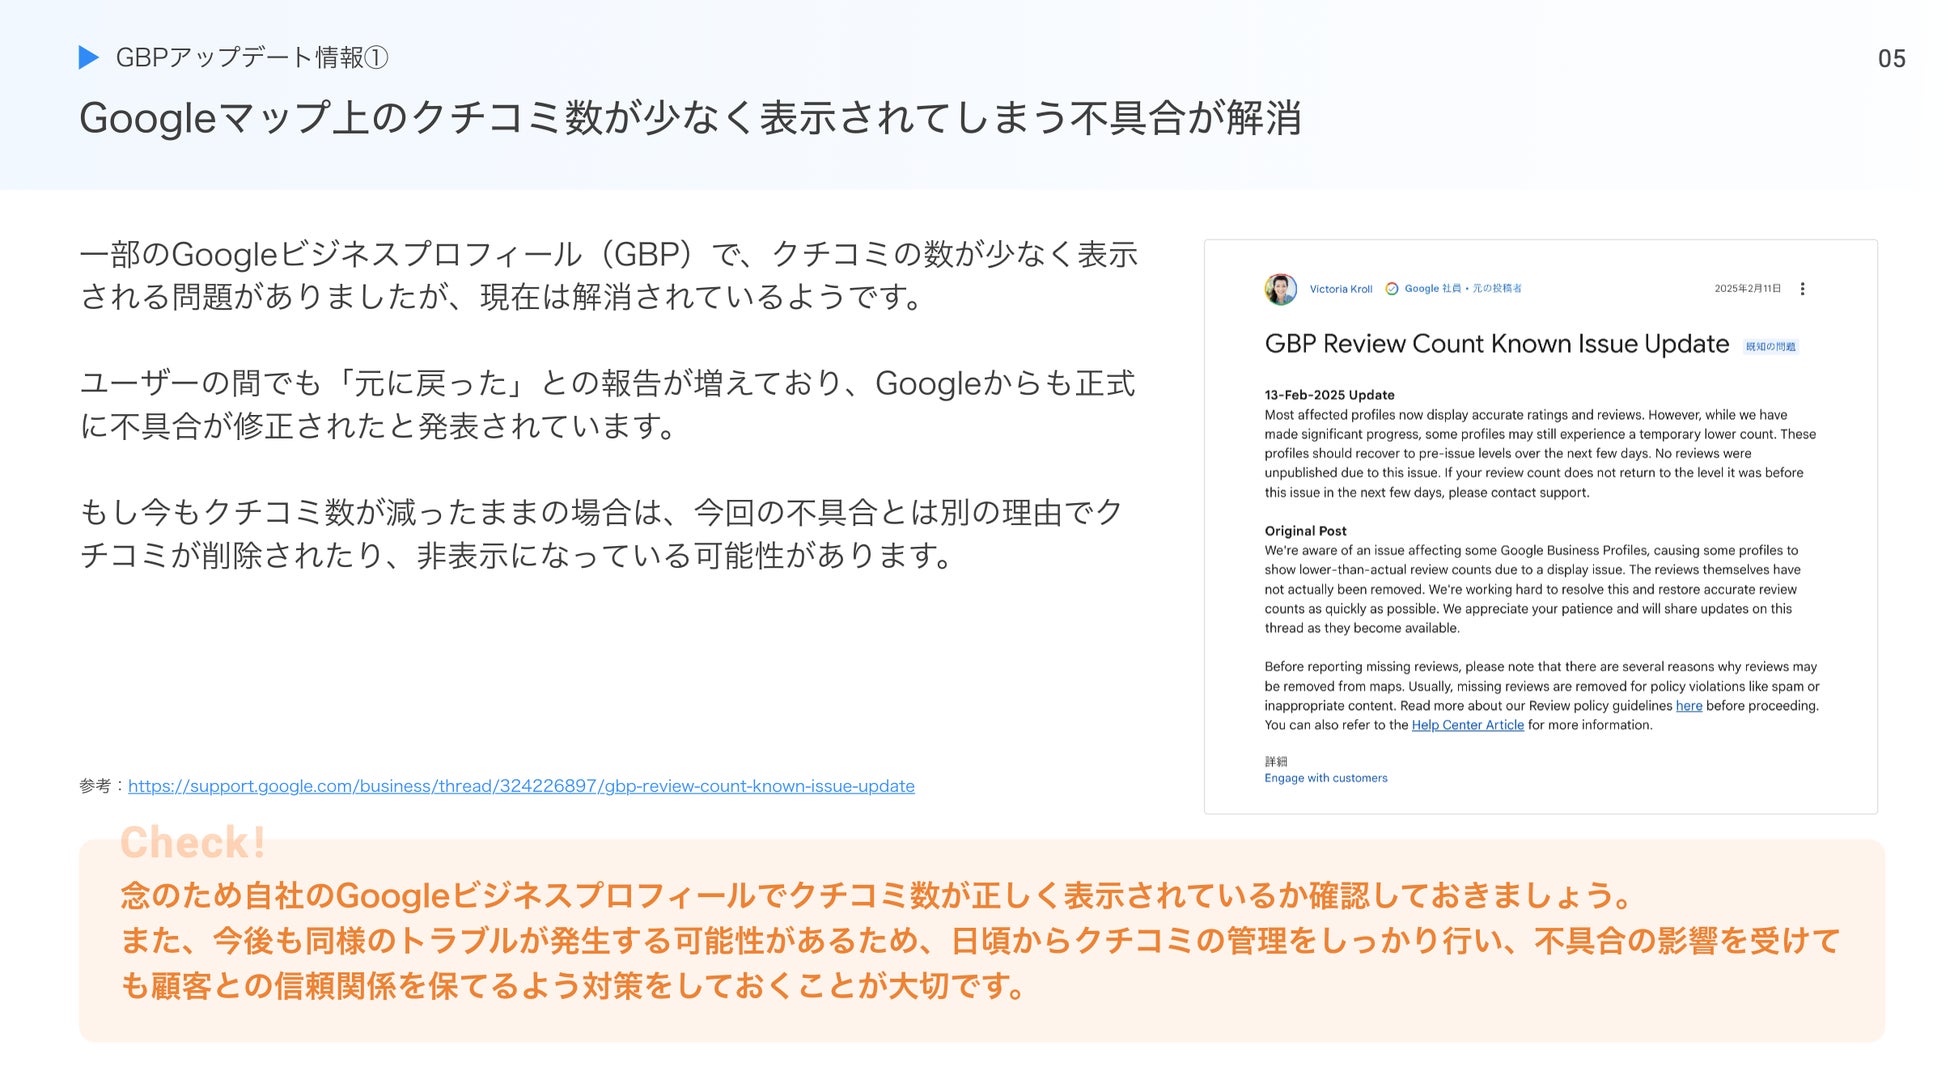Viewport: 1950px width, 1092px height.
Task: Click Victoria Kroll's profile avatar
Action: click(1280, 289)
